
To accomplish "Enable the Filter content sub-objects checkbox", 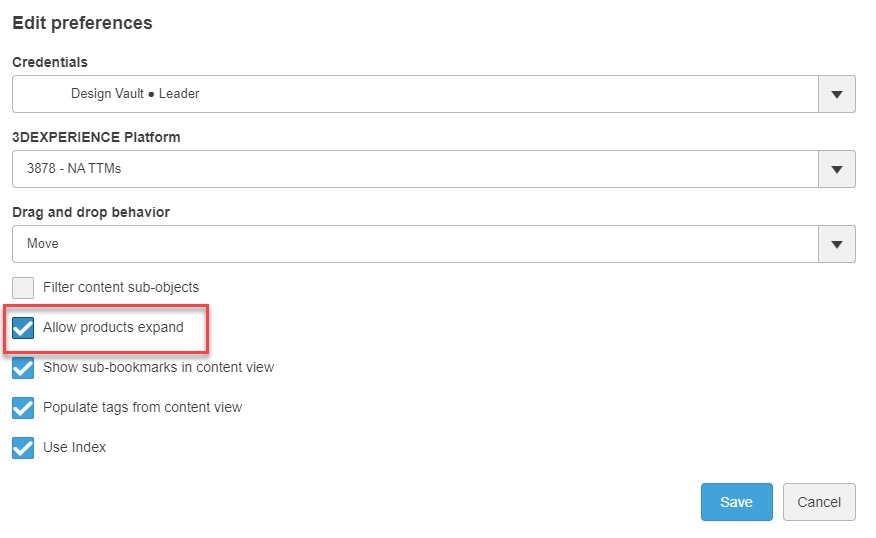I will pos(23,288).
